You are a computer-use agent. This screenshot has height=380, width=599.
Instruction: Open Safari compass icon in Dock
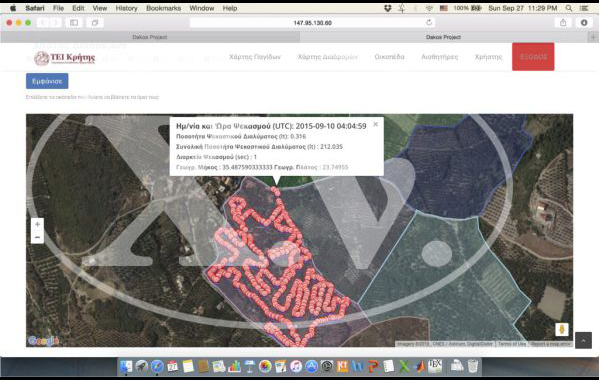point(157,366)
